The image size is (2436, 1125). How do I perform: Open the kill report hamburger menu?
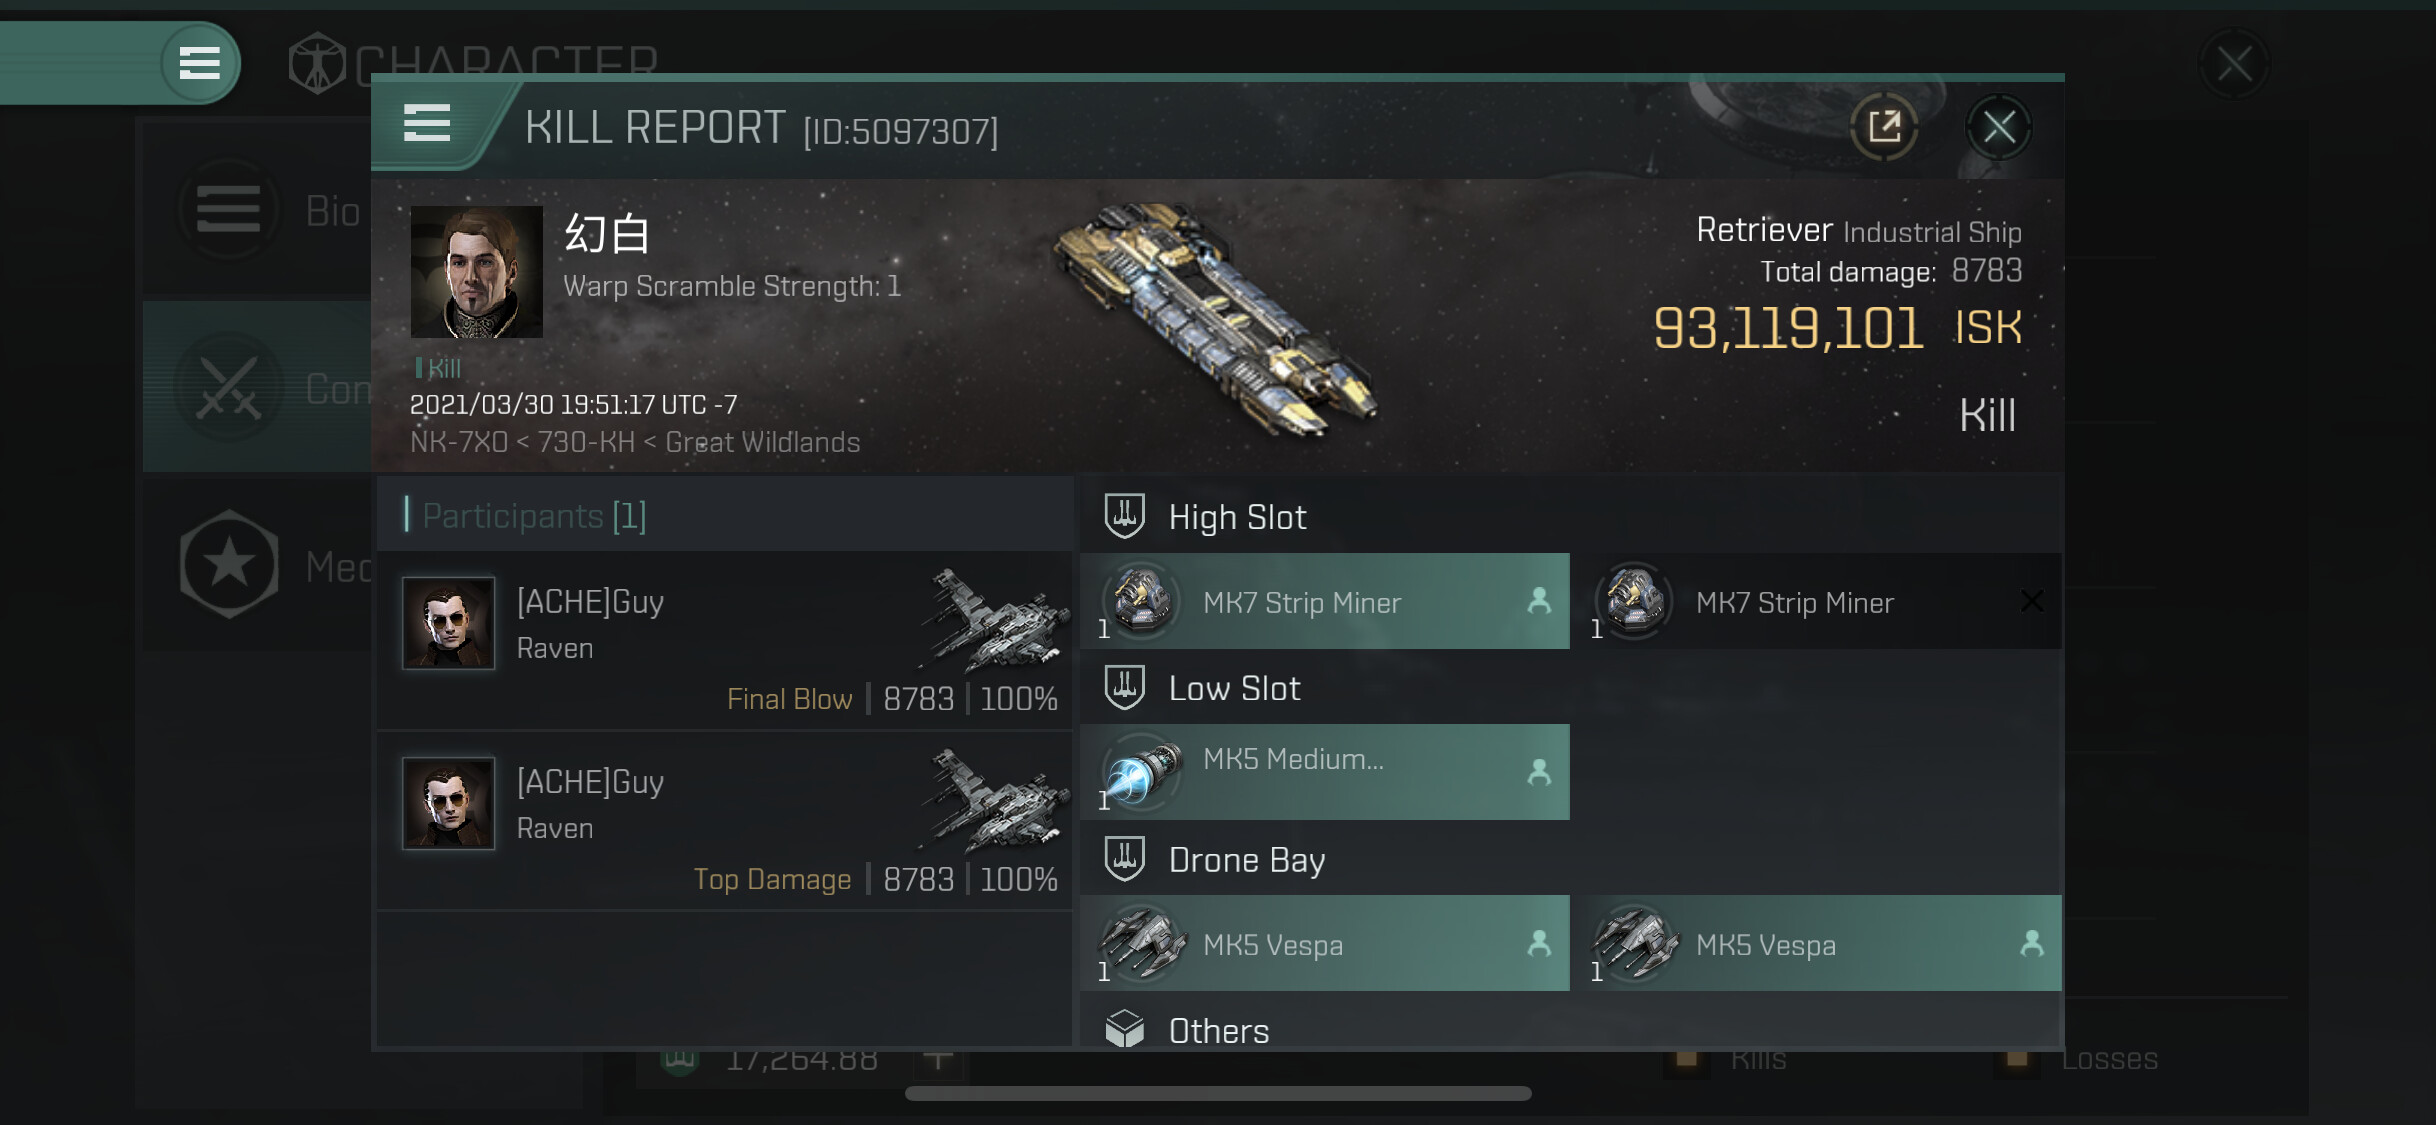pyautogui.click(x=427, y=124)
